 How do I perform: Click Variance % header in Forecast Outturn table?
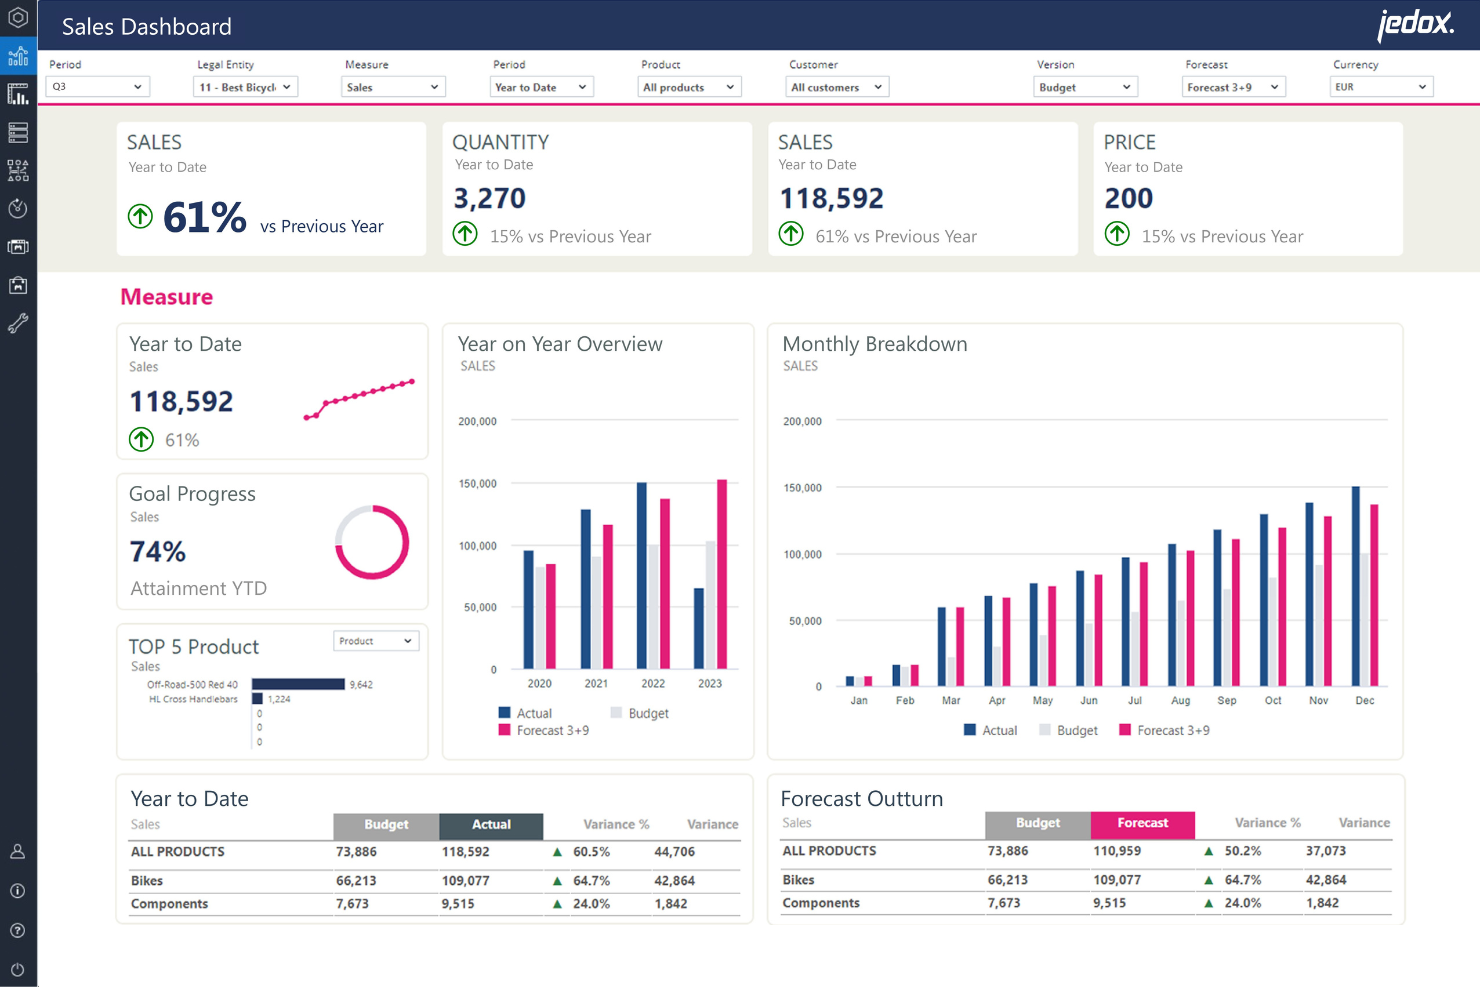point(1268,823)
